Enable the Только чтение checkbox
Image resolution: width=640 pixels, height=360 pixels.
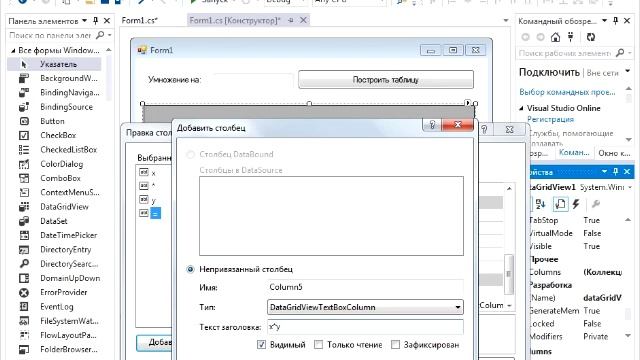click(x=318, y=345)
